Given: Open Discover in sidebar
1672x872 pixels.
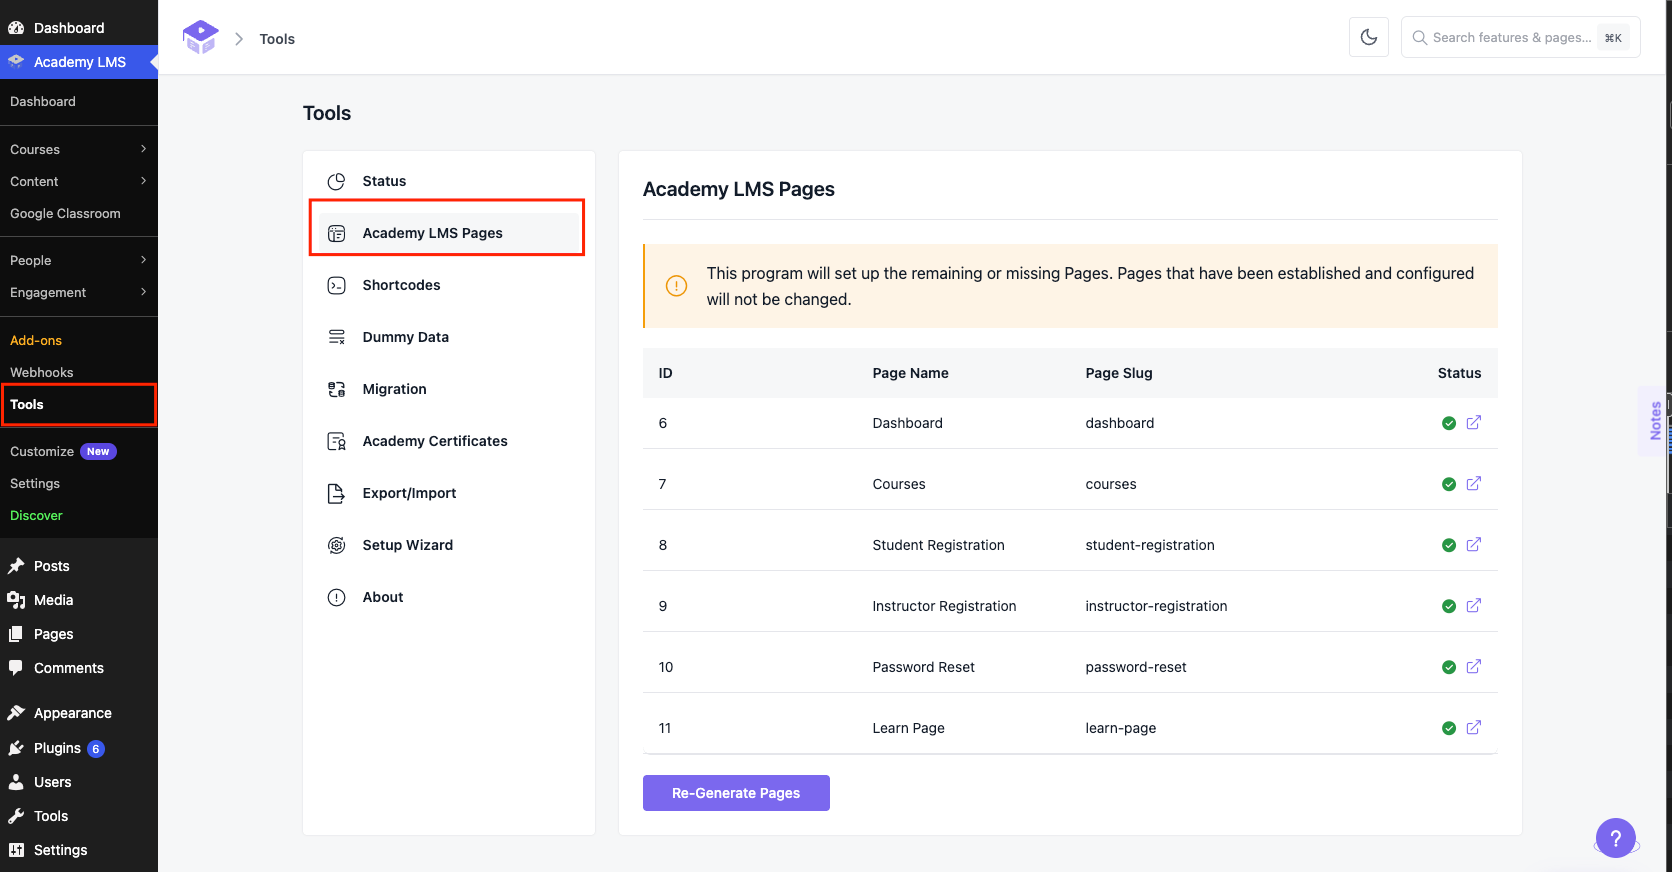Looking at the screenshot, I should click(79, 515).
